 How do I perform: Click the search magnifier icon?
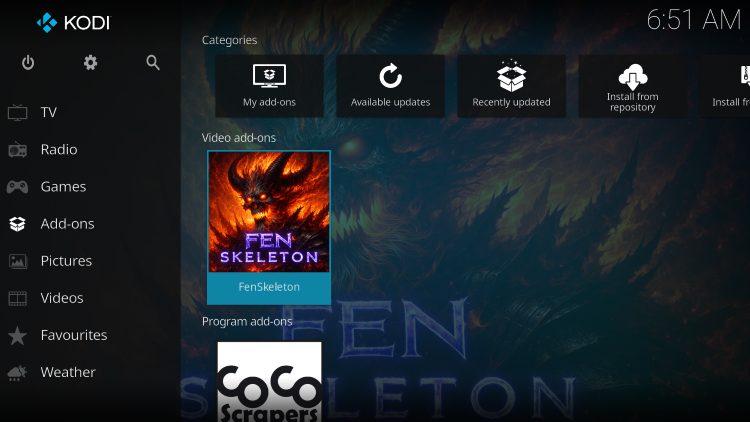click(x=153, y=63)
